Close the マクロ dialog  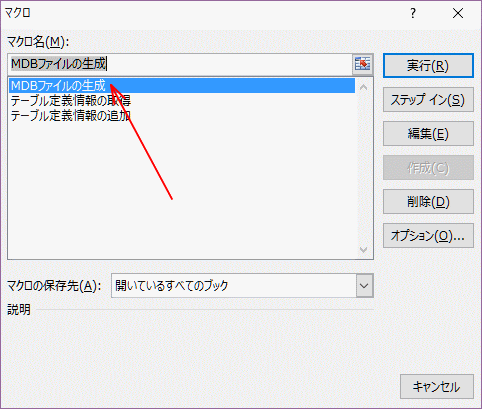point(458,13)
